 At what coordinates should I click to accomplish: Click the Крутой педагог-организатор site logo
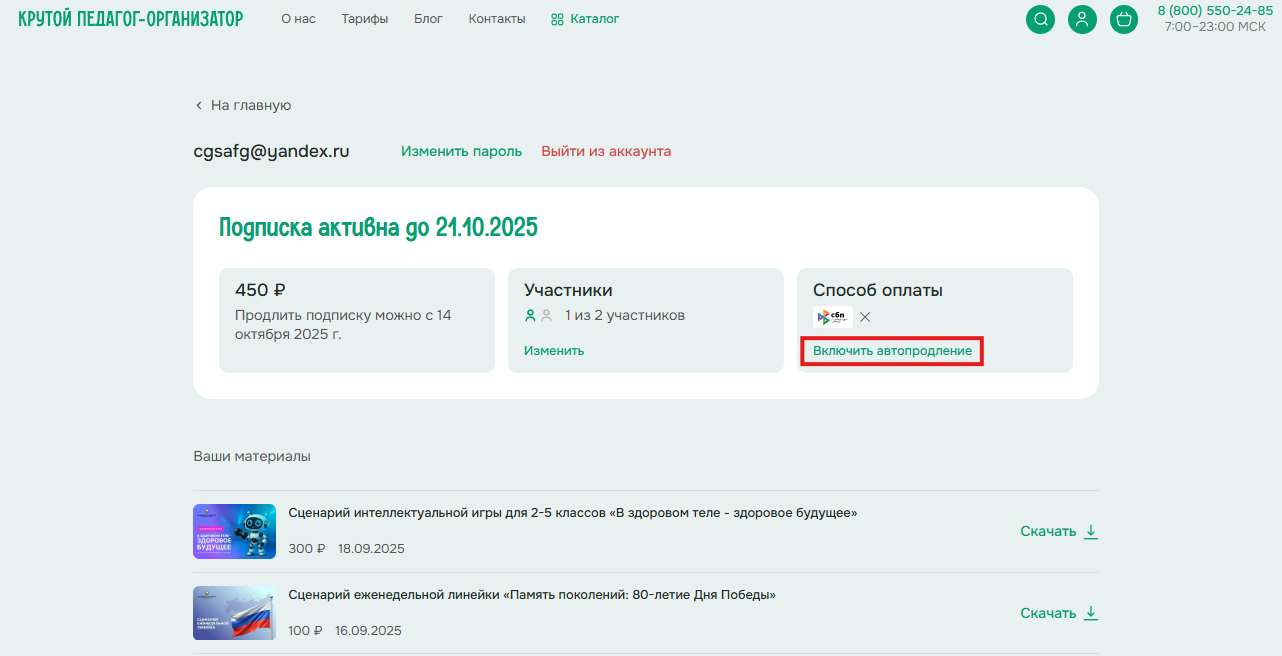tap(130, 19)
